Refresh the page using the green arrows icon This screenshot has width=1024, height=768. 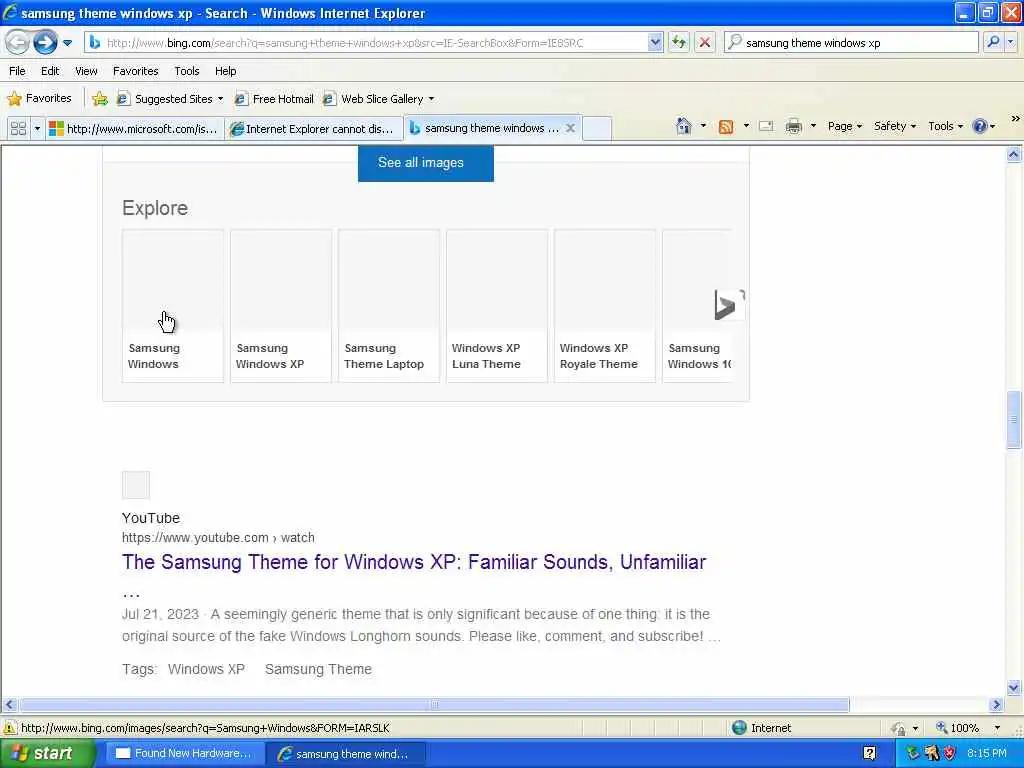coord(679,43)
